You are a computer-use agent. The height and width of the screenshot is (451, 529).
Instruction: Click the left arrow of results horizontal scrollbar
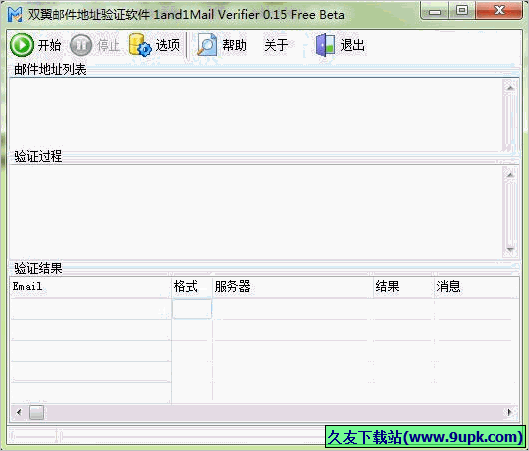click(x=19, y=412)
